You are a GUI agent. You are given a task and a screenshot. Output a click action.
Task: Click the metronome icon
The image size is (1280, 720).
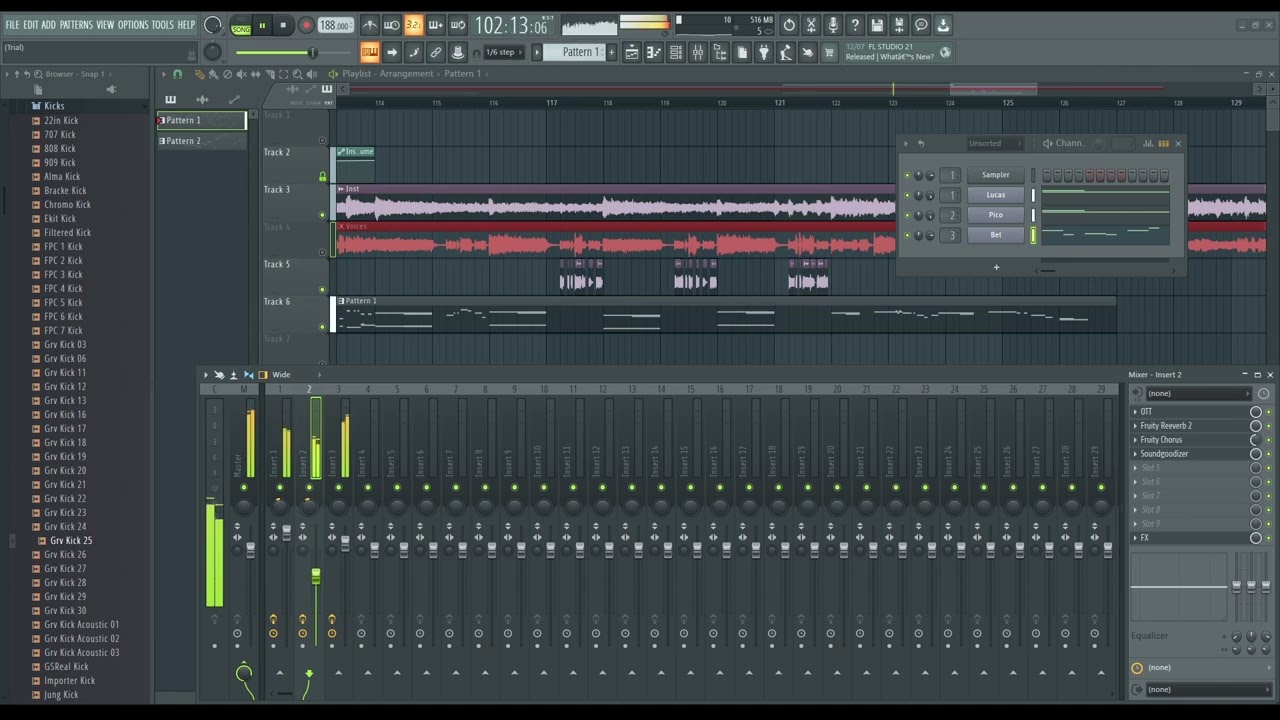(371, 25)
